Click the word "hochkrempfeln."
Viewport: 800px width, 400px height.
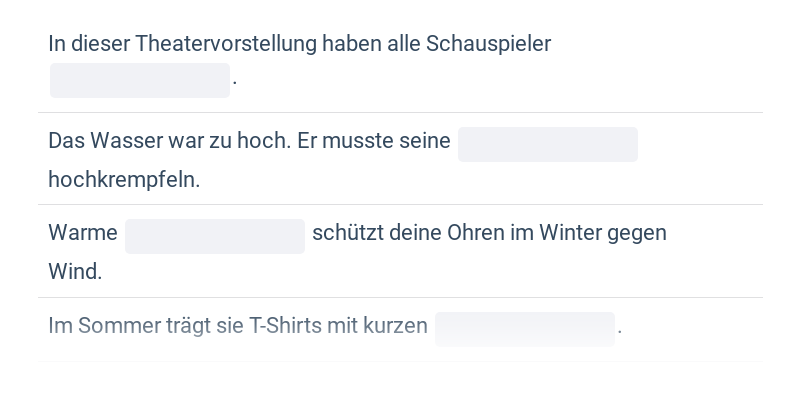pyautogui.click(x=124, y=180)
